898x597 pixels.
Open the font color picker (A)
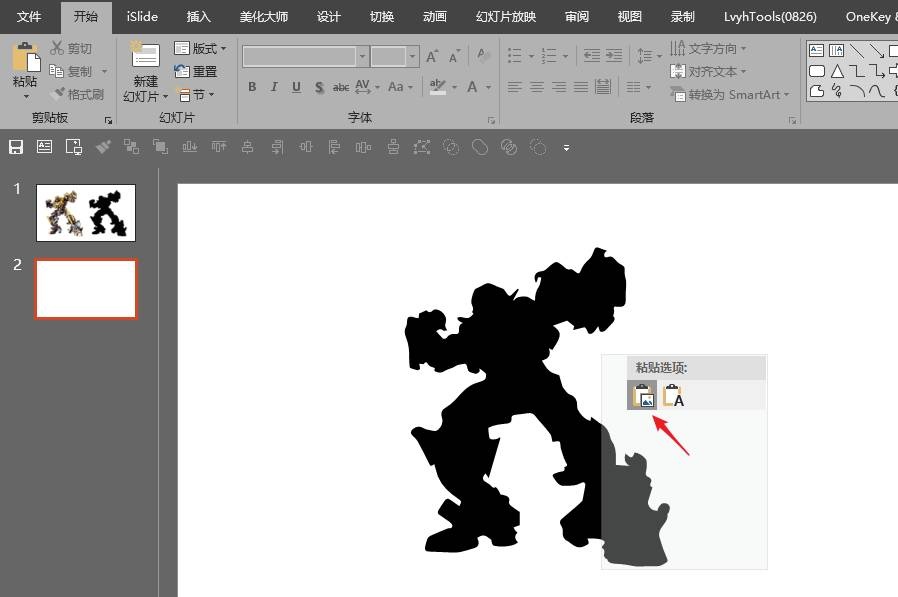(x=472, y=87)
